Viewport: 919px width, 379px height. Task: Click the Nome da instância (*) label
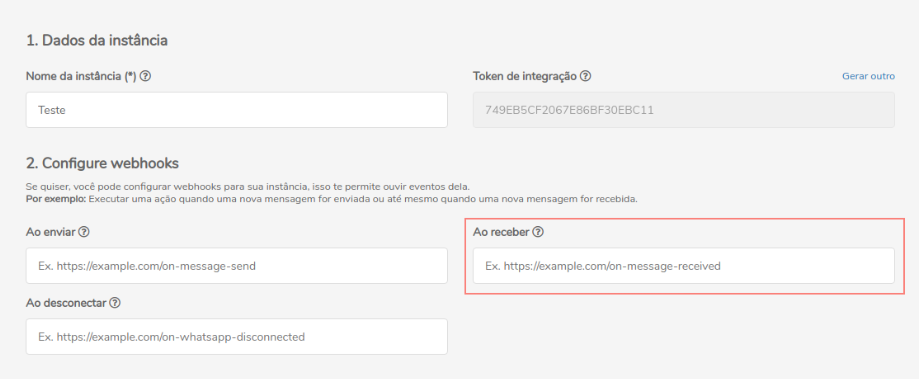81,76
